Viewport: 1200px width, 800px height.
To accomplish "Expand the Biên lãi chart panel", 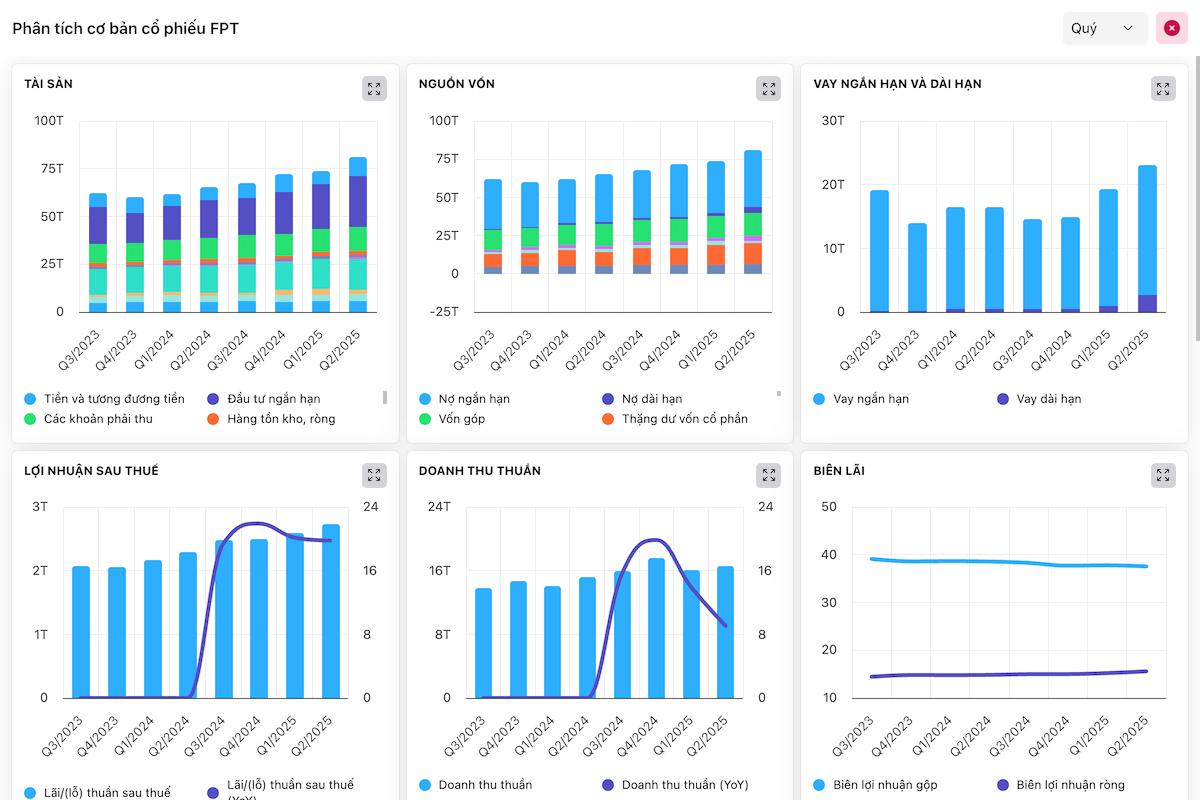I will 1163,476.
